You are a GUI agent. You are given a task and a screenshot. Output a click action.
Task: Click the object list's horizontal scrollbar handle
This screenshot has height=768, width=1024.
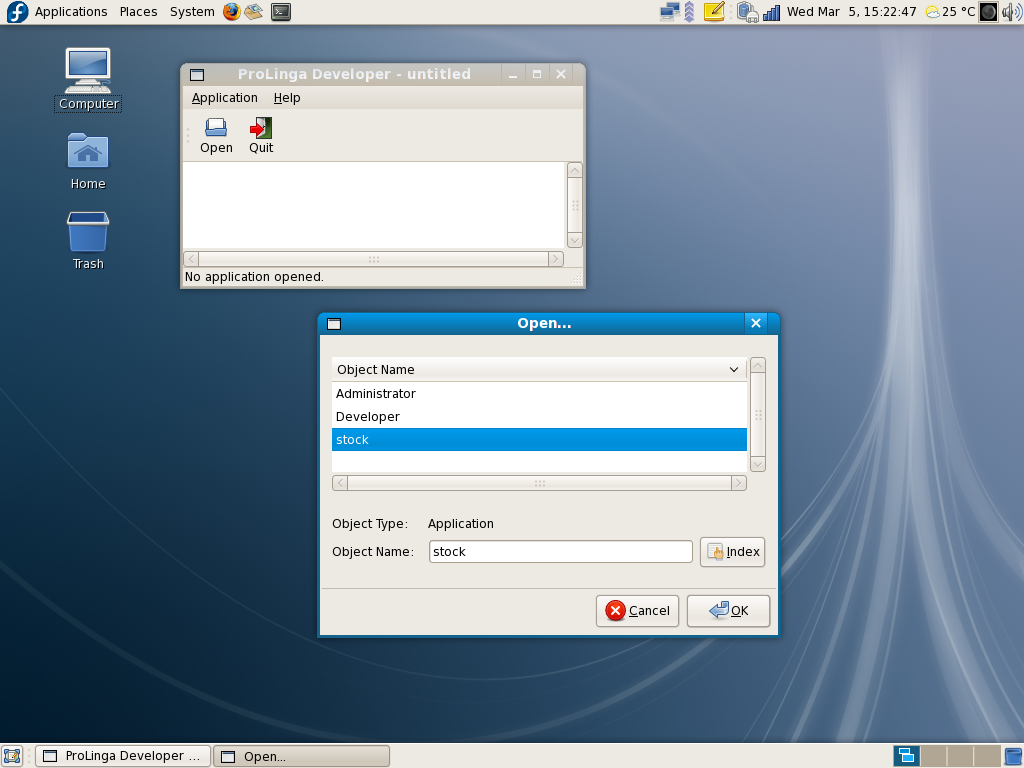pos(539,483)
